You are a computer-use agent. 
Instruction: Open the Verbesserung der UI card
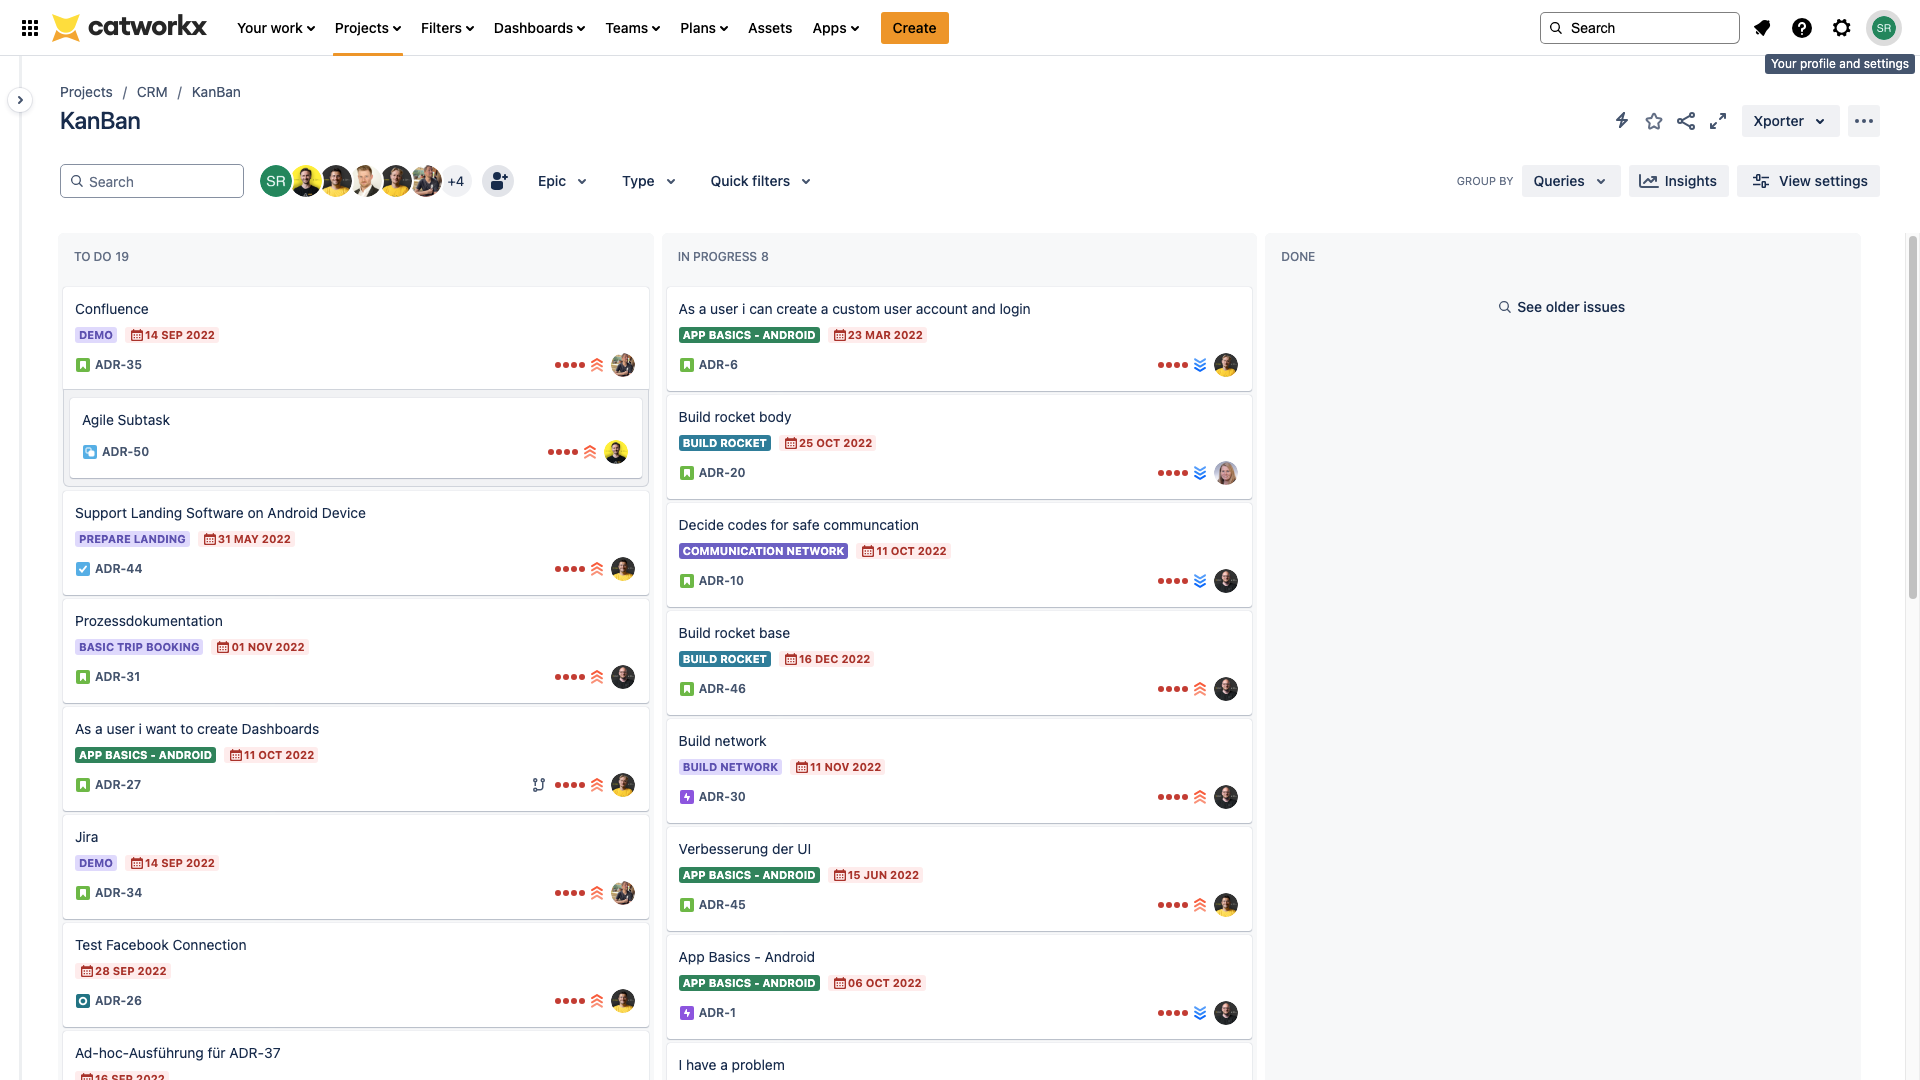(x=745, y=849)
